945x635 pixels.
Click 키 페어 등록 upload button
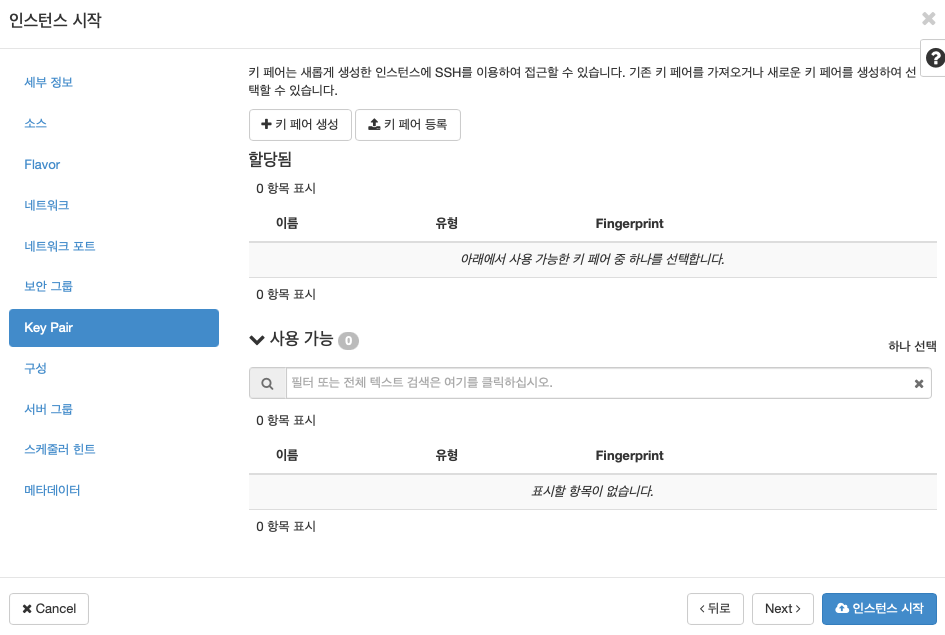[x=408, y=125]
